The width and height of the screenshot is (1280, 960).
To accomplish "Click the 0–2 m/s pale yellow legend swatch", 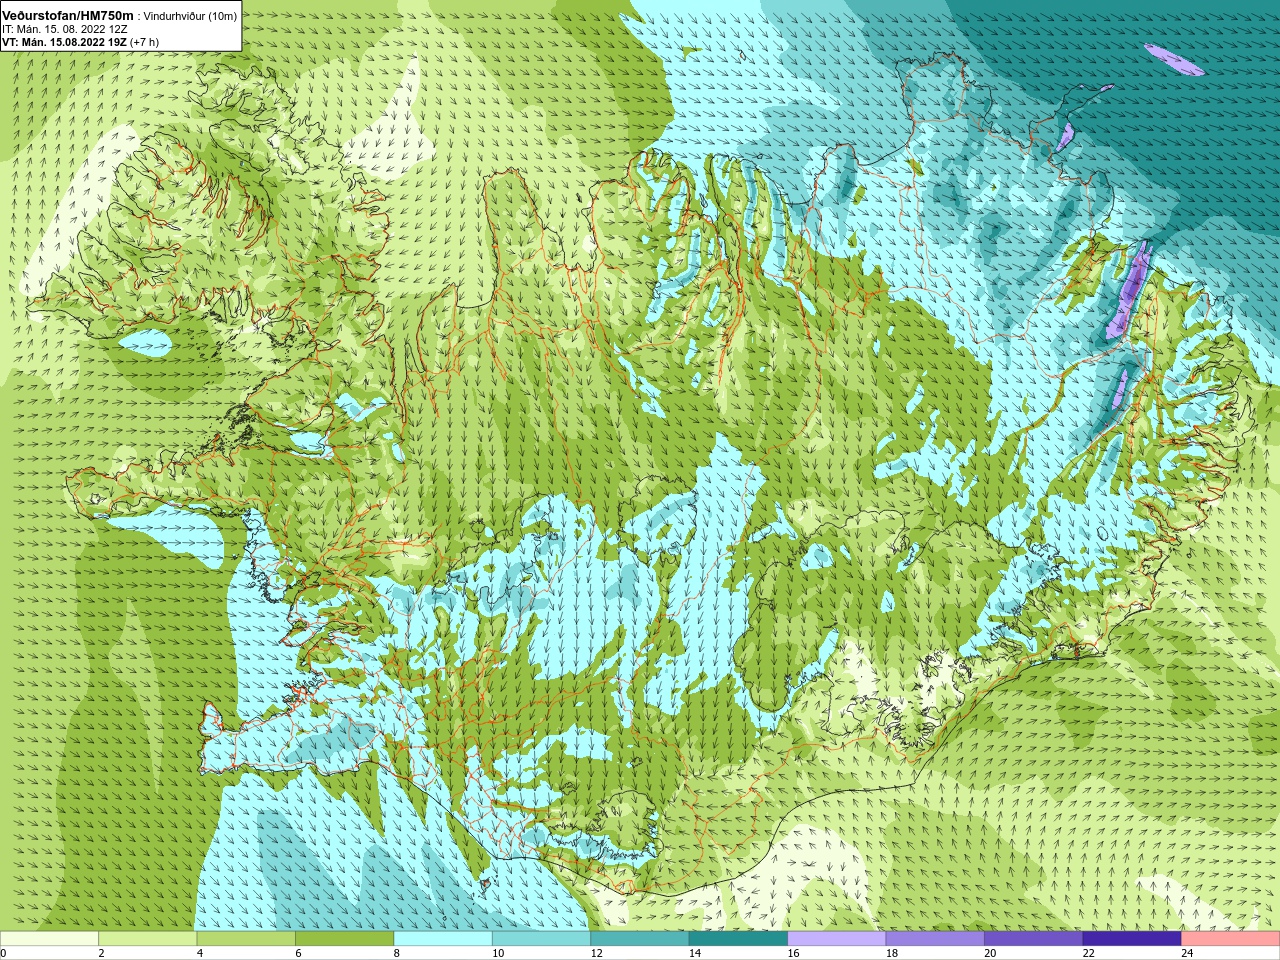I will point(49,939).
